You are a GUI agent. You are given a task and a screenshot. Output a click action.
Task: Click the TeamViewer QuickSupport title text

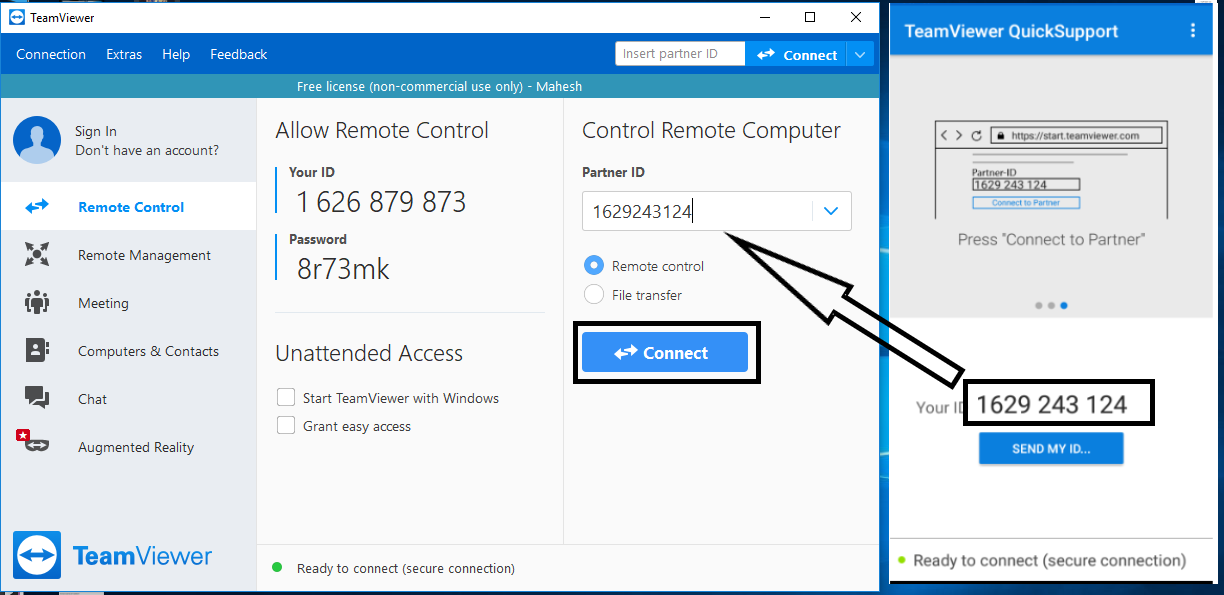click(1011, 31)
